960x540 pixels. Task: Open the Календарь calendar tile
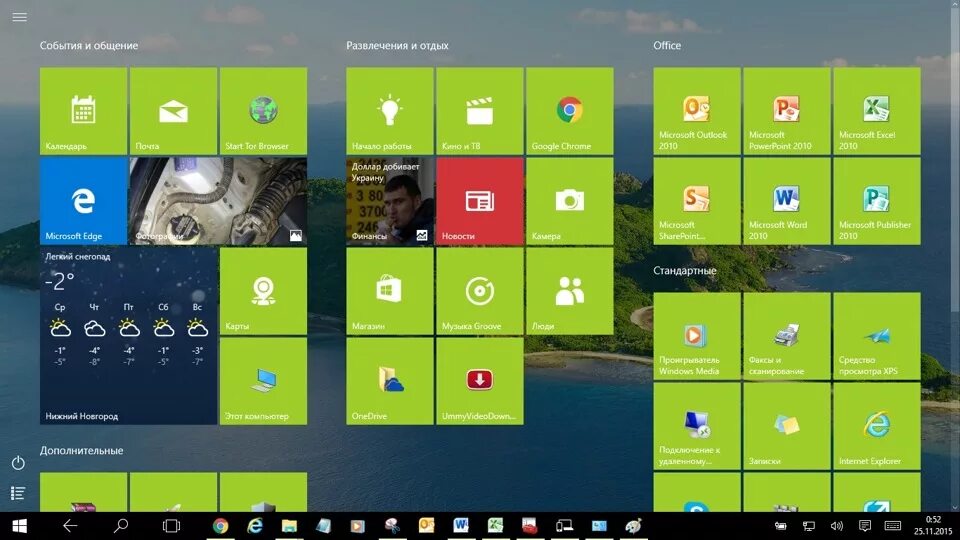pos(83,111)
